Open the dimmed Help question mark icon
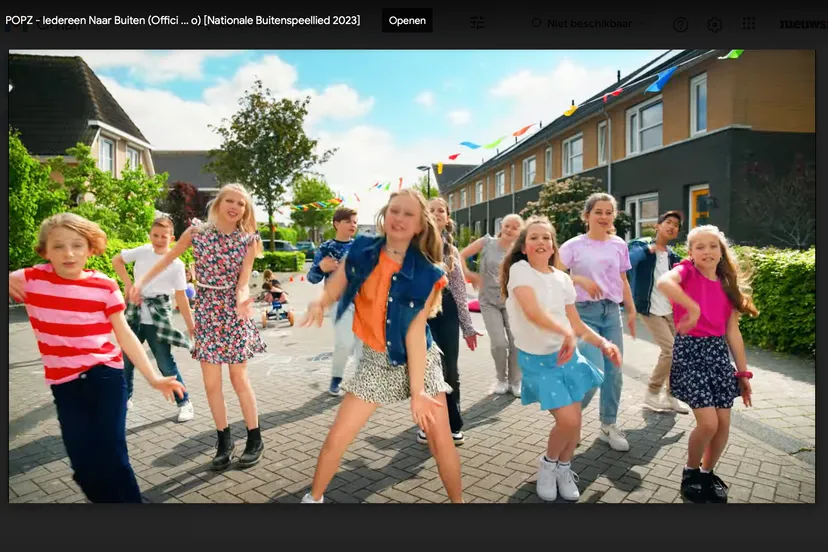828x552 pixels. click(680, 24)
